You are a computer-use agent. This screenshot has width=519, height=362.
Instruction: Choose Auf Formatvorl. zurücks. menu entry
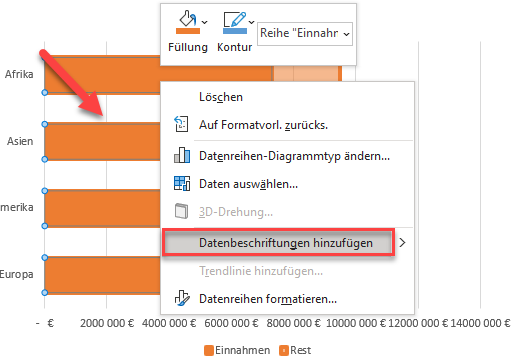263,125
